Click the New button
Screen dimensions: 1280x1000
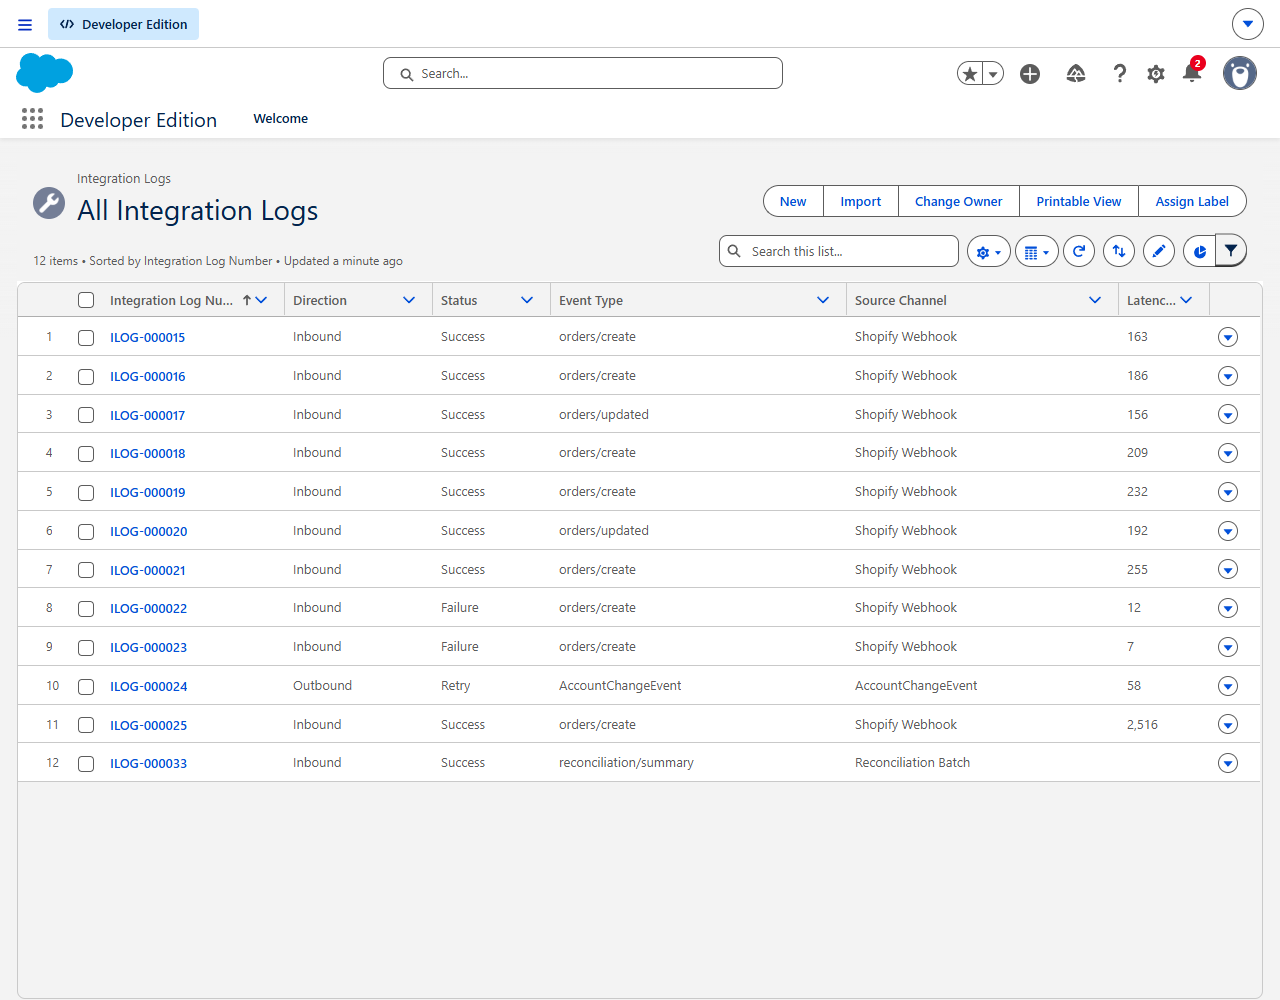793,201
